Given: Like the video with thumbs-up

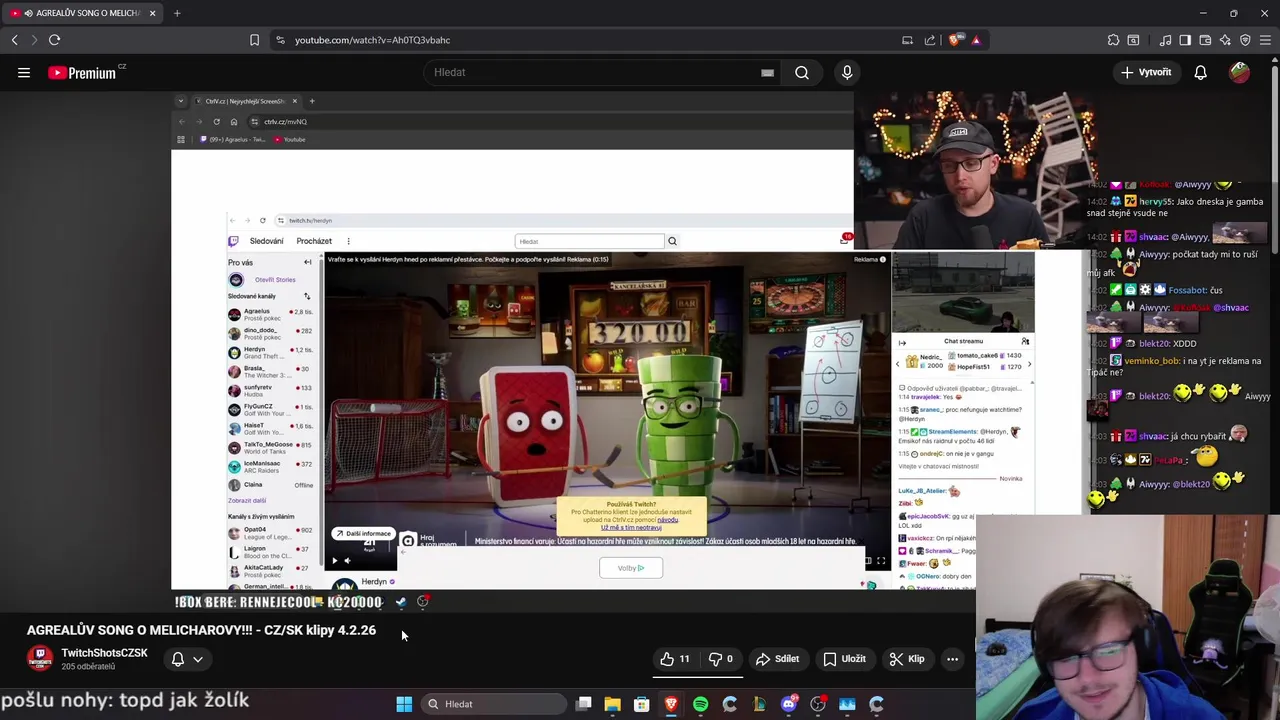Looking at the screenshot, I should point(675,659).
